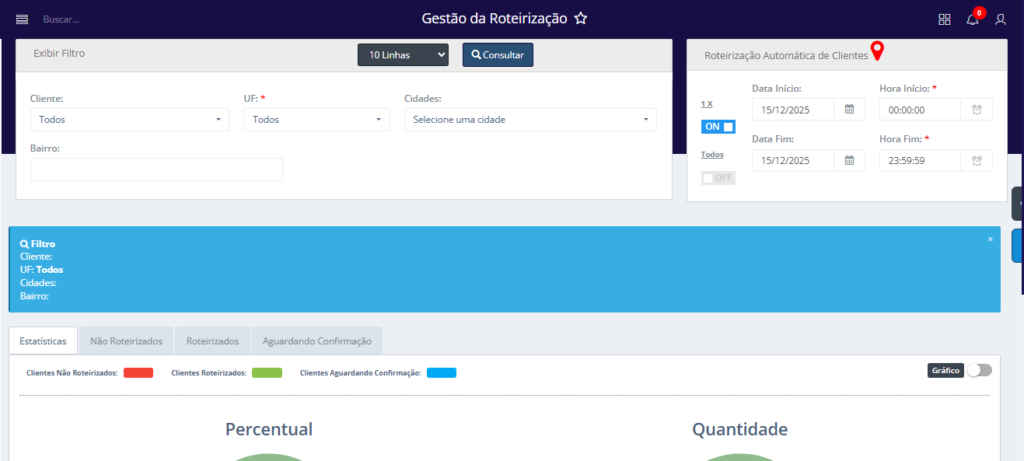
Task: Switch to Aguardando Confirmação tab
Action: click(317, 341)
